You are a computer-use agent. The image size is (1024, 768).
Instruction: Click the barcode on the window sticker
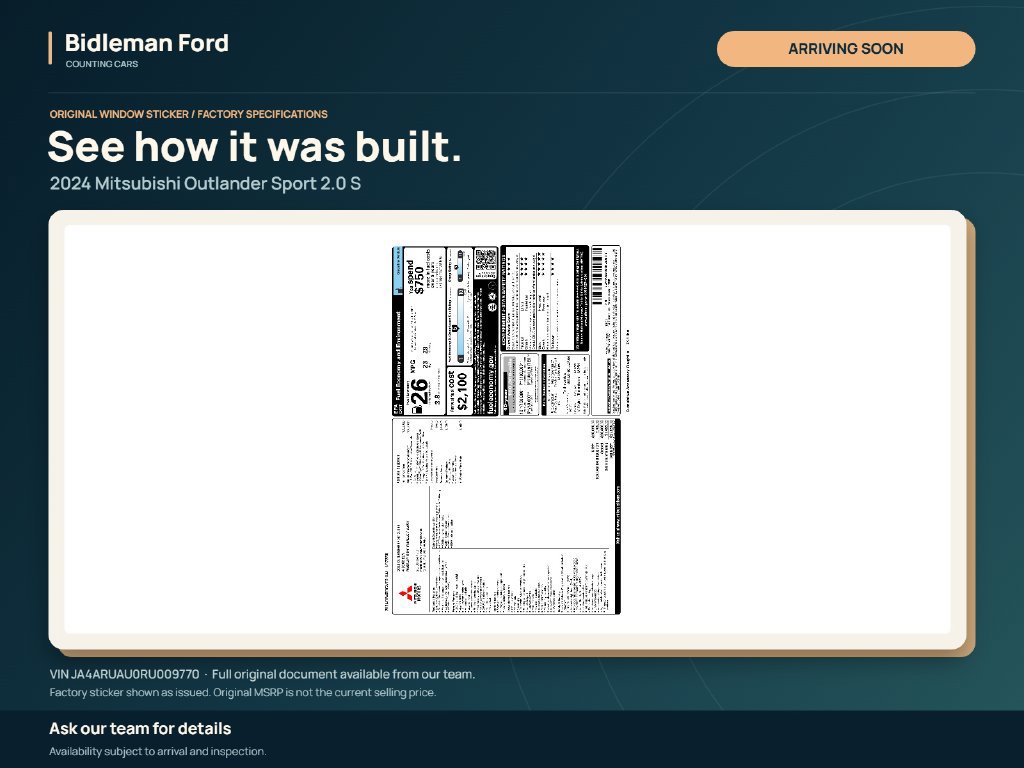click(598, 276)
